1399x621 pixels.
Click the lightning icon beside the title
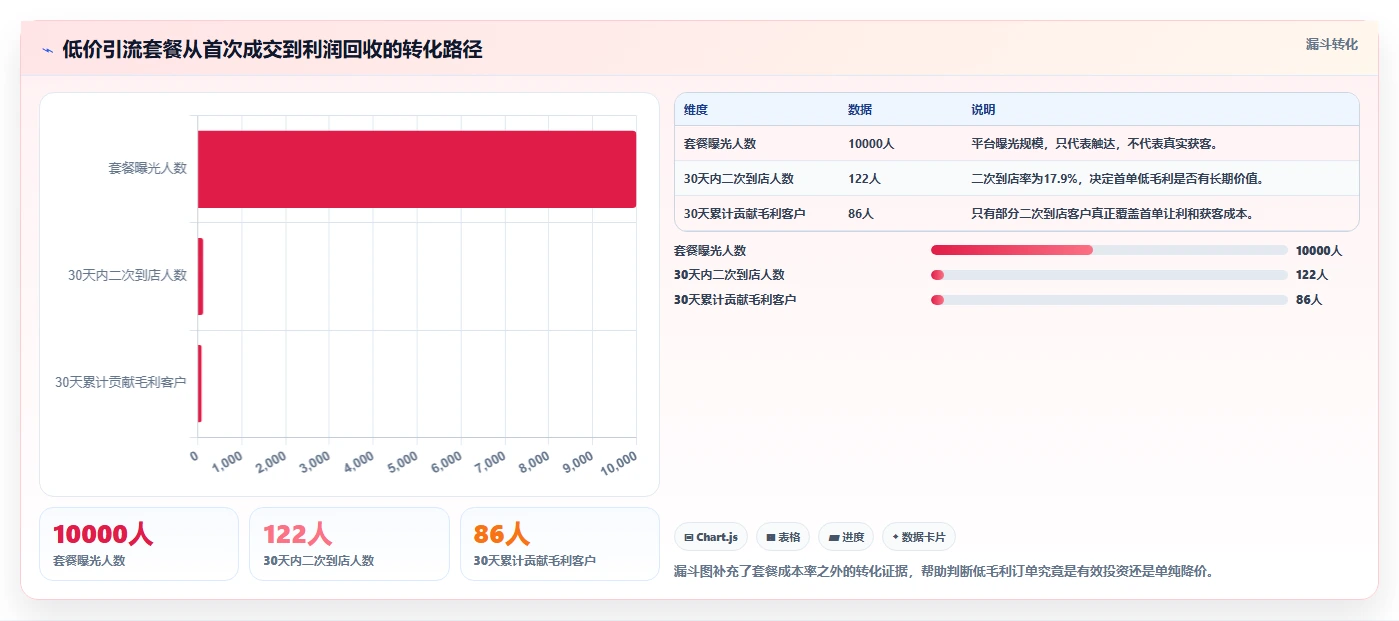coord(47,50)
